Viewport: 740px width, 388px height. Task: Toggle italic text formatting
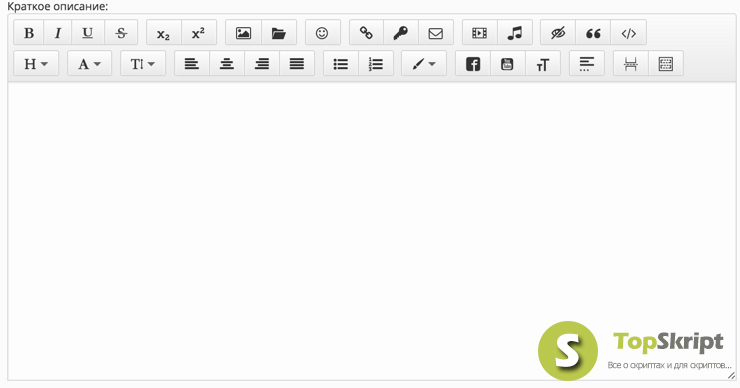click(x=58, y=33)
